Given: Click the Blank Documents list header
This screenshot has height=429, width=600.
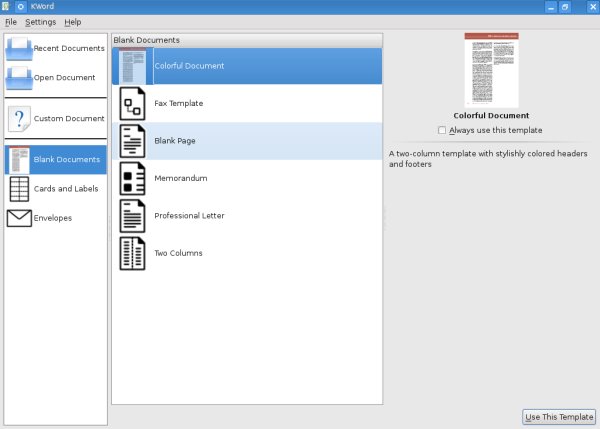Looking at the screenshot, I should 247,40.
